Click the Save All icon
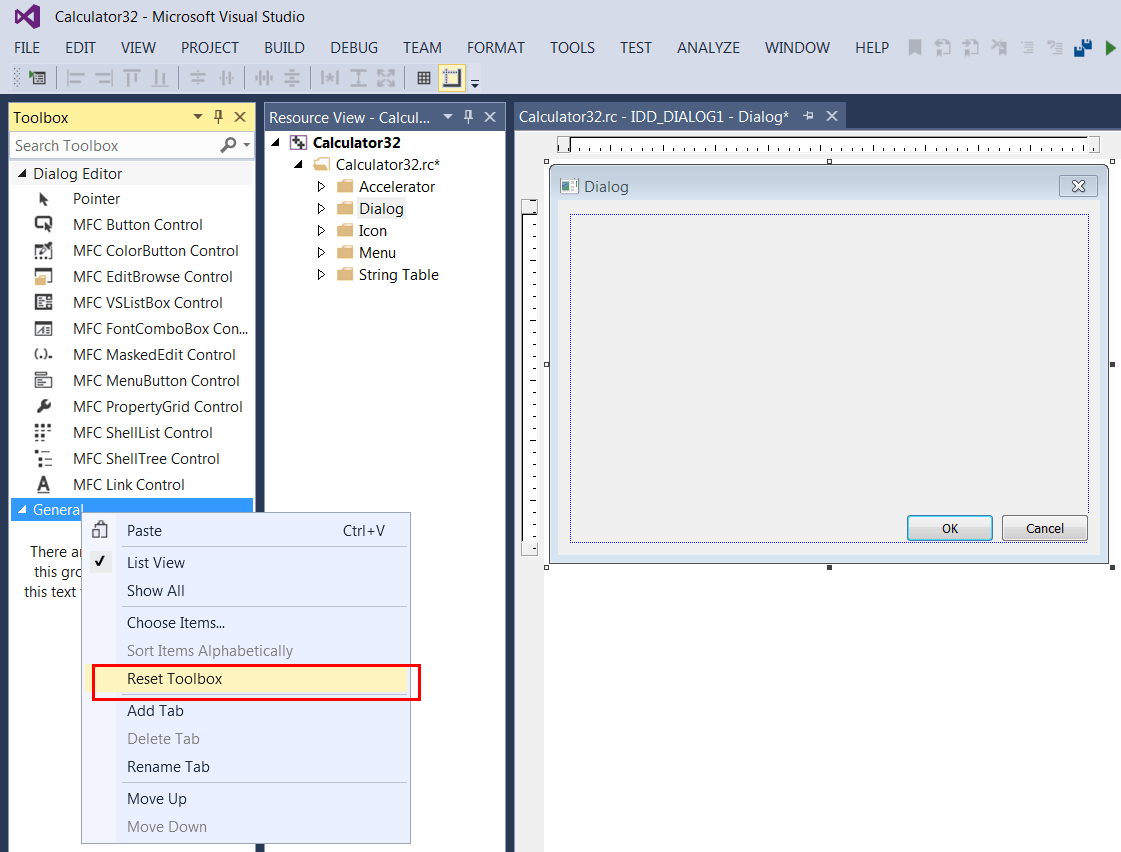The width and height of the screenshot is (1121, 852). tap(1082, 48)
